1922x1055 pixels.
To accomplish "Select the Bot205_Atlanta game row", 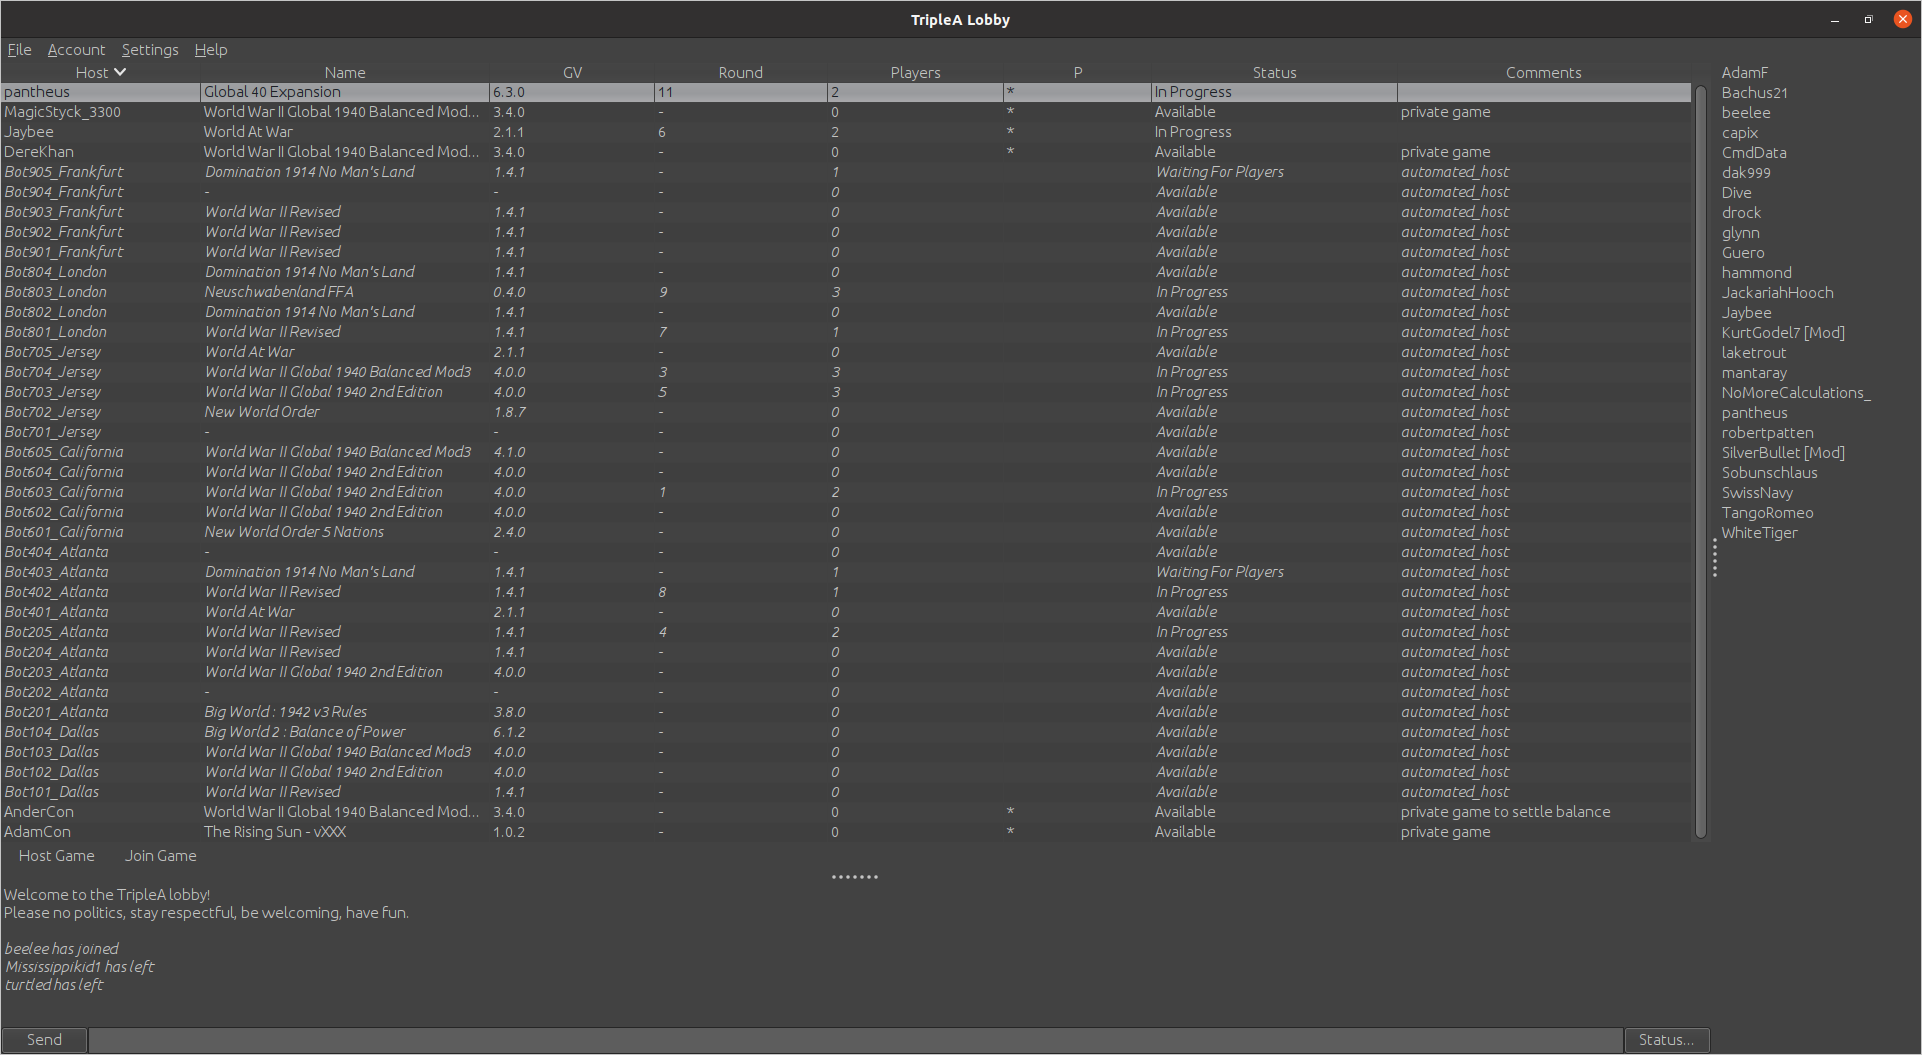I will (x=846, y=632).
